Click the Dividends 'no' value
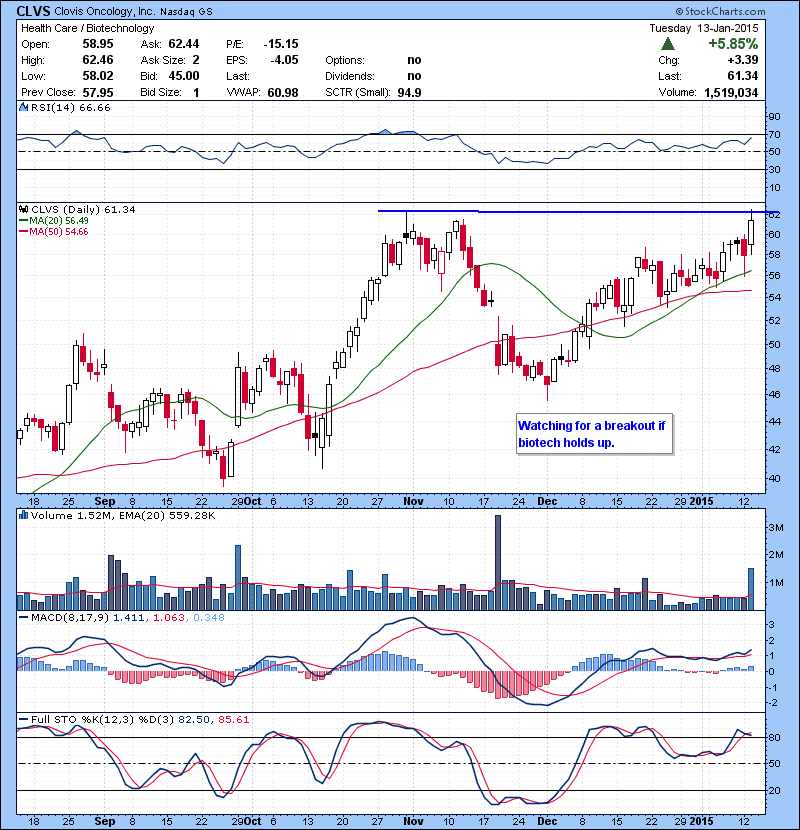Viewport: 800px width, 830px height. [414, 76]
